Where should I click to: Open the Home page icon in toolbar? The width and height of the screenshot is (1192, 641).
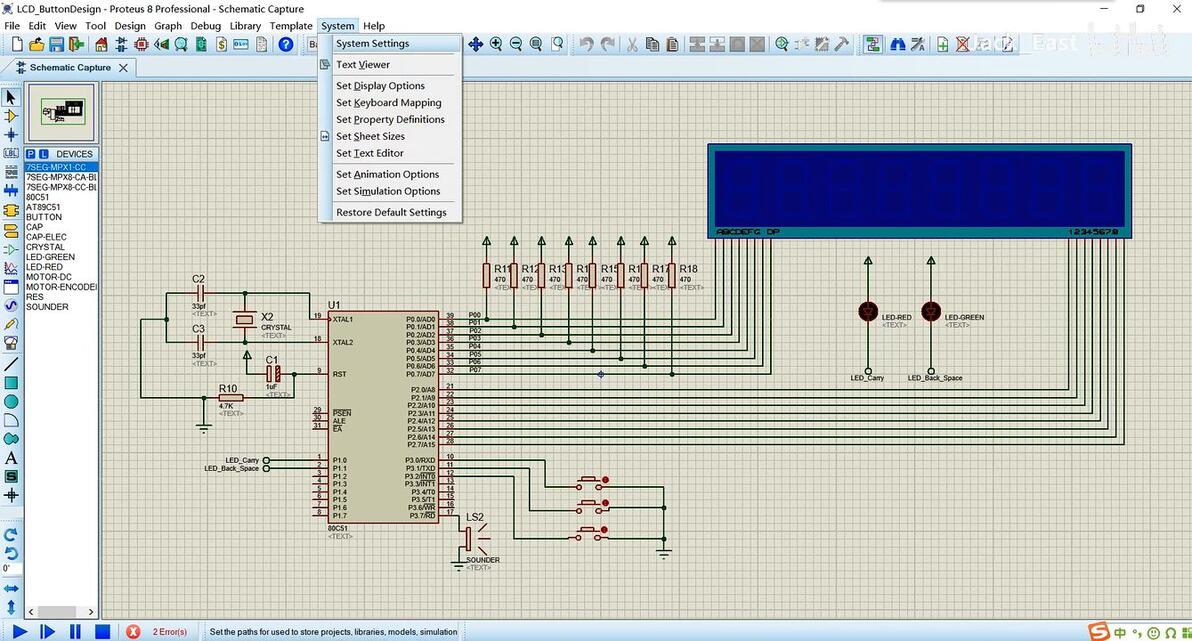(x=101, y=44)
